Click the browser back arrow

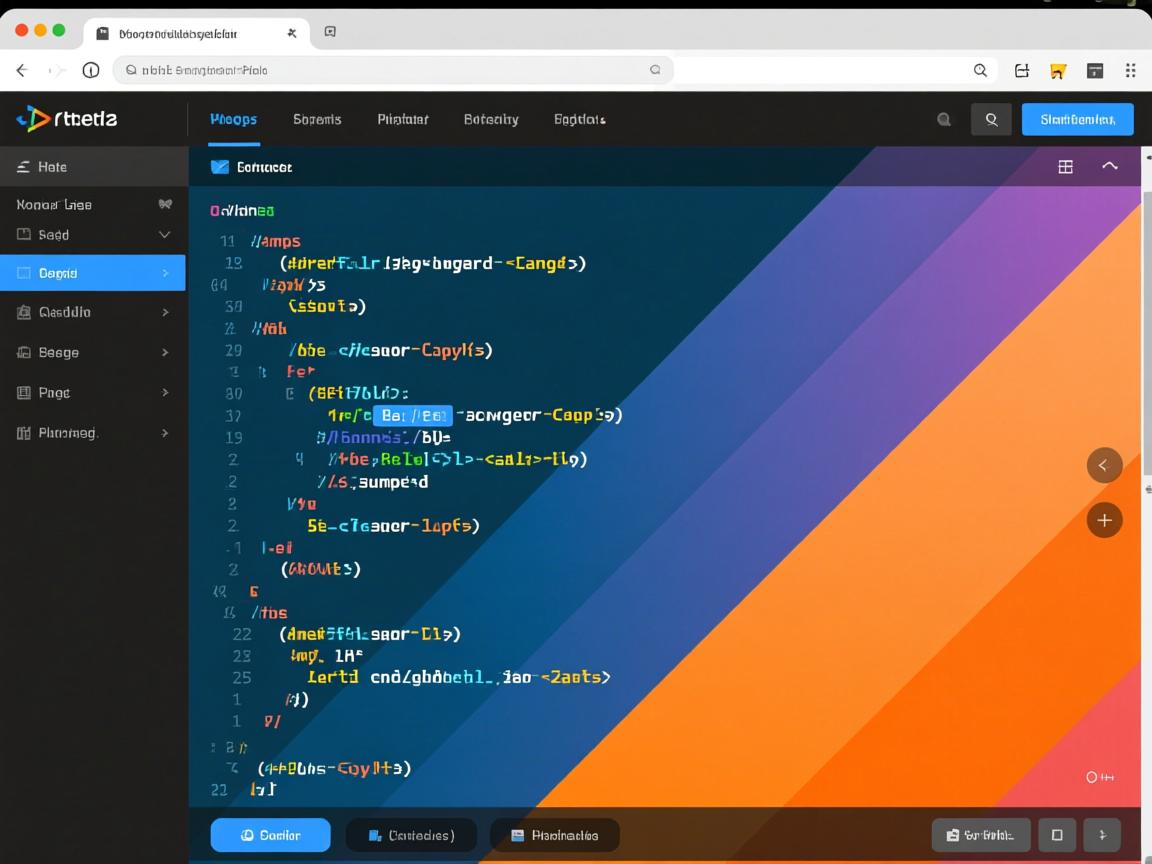[x=22, y=70]
